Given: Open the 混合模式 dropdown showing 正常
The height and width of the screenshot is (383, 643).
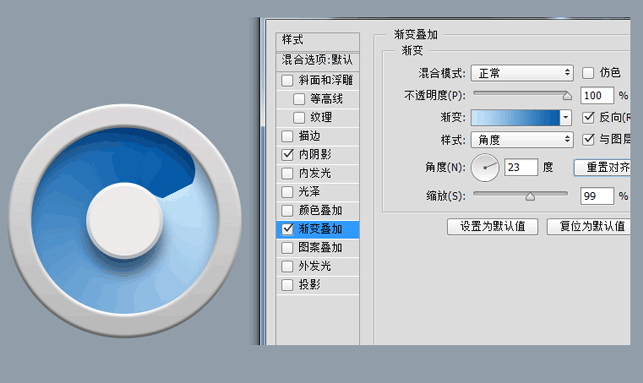Looking at the screenshot, I should pos(522,73).
